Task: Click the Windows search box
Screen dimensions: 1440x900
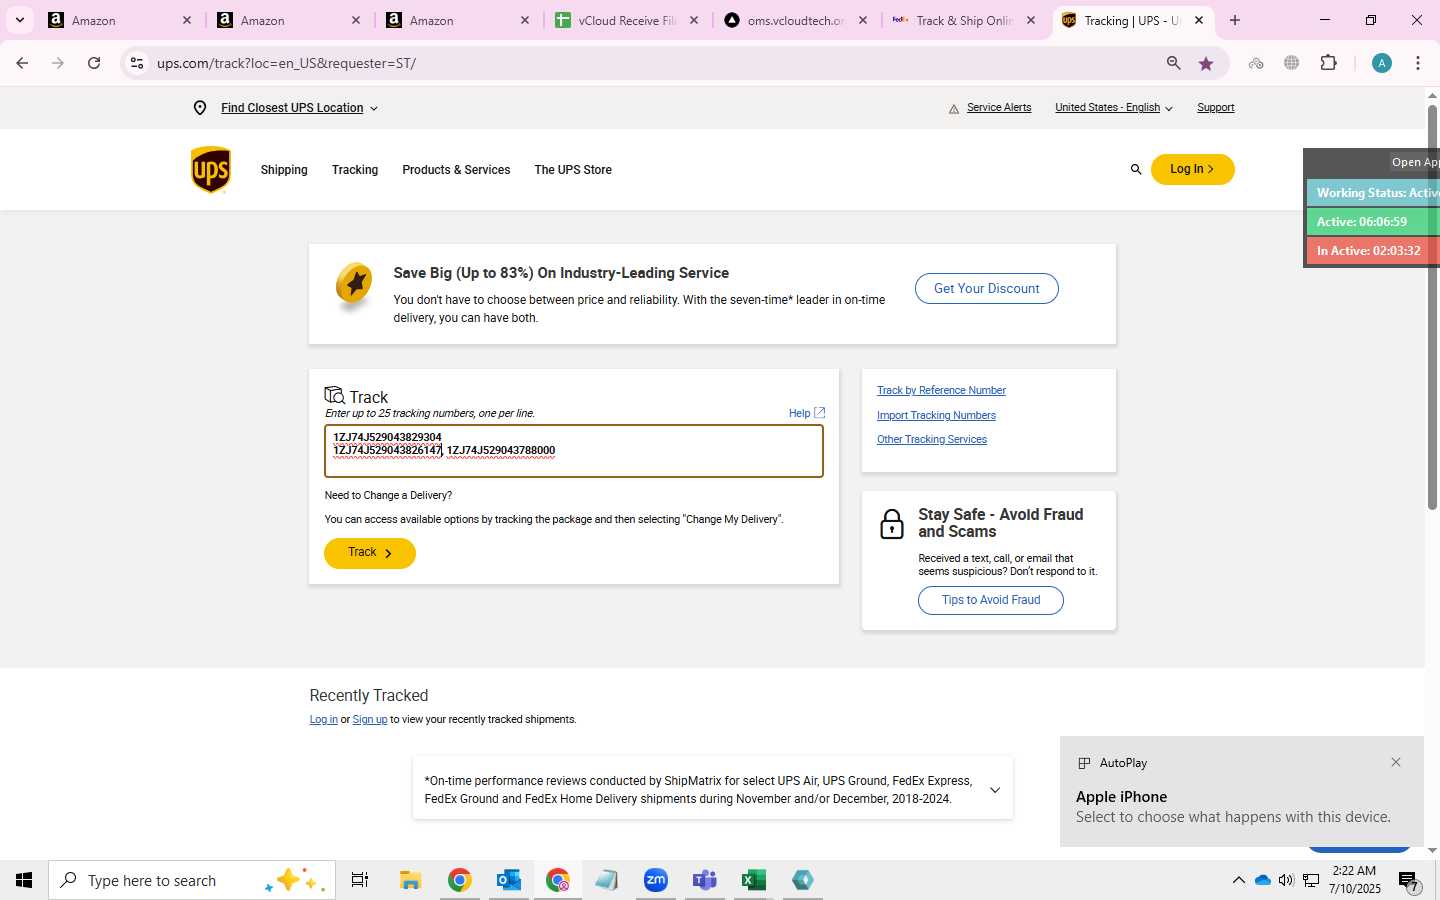Action: [x=192, y=880]
